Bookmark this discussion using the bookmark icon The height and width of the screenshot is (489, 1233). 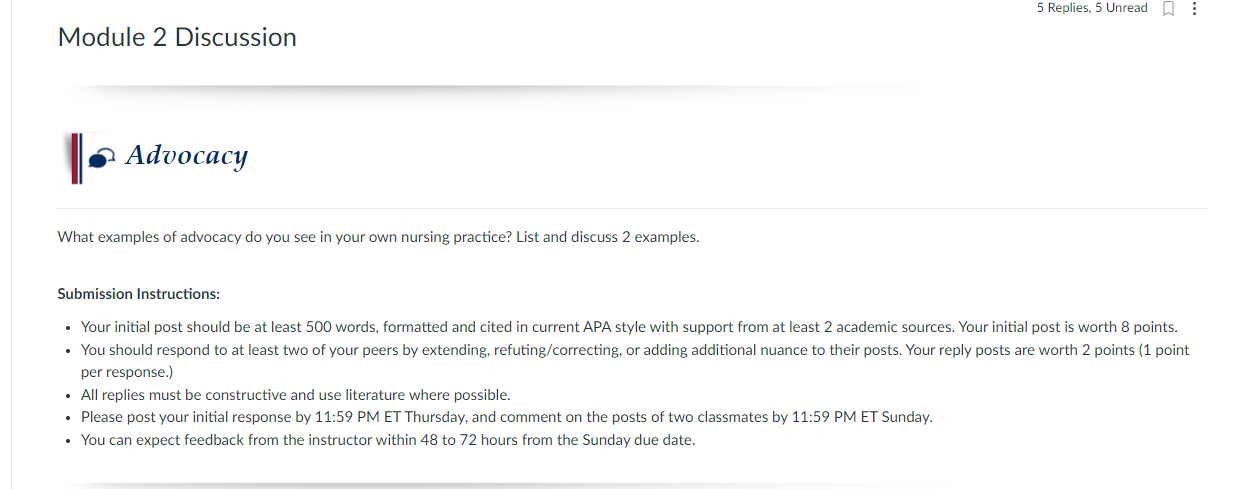[x=1167, y=8]
